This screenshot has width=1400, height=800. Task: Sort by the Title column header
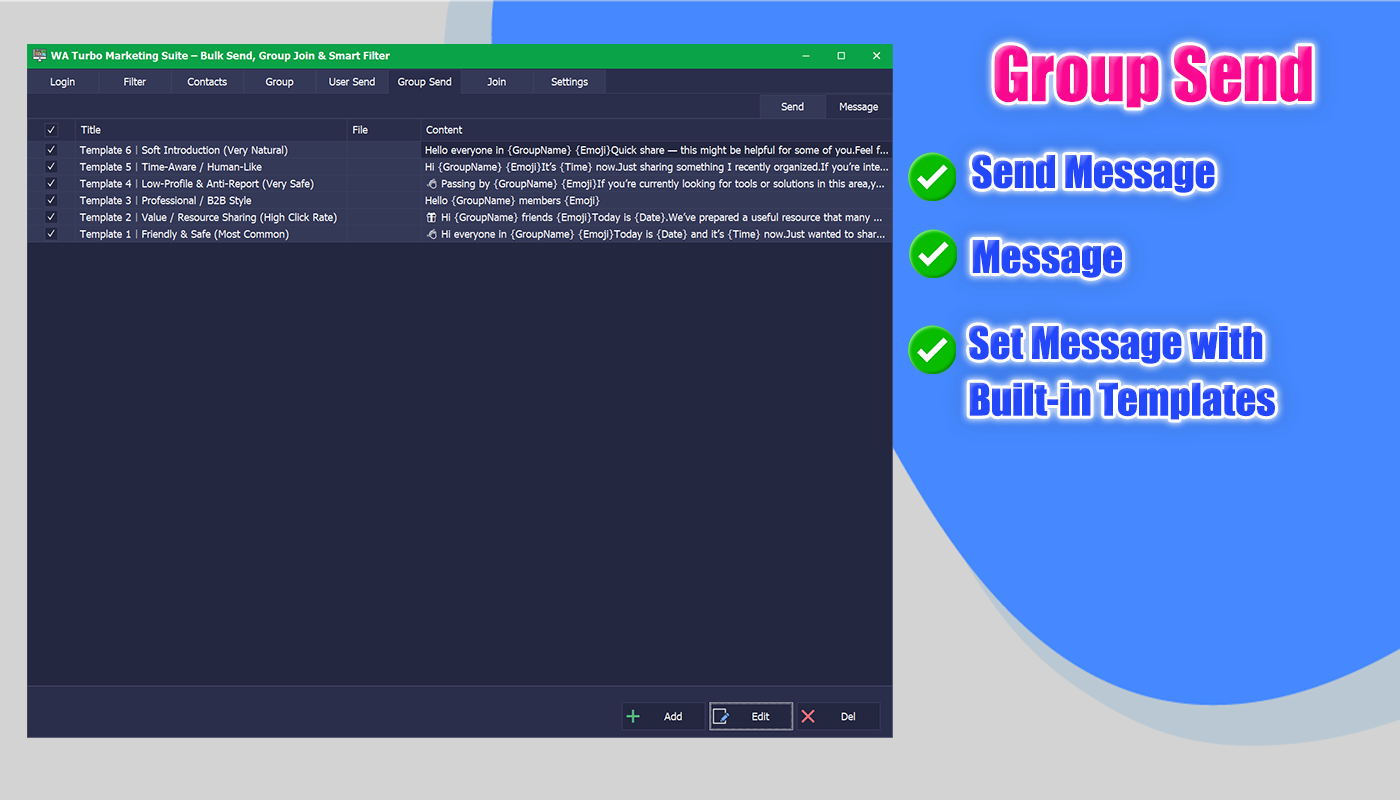coord(212,130)
